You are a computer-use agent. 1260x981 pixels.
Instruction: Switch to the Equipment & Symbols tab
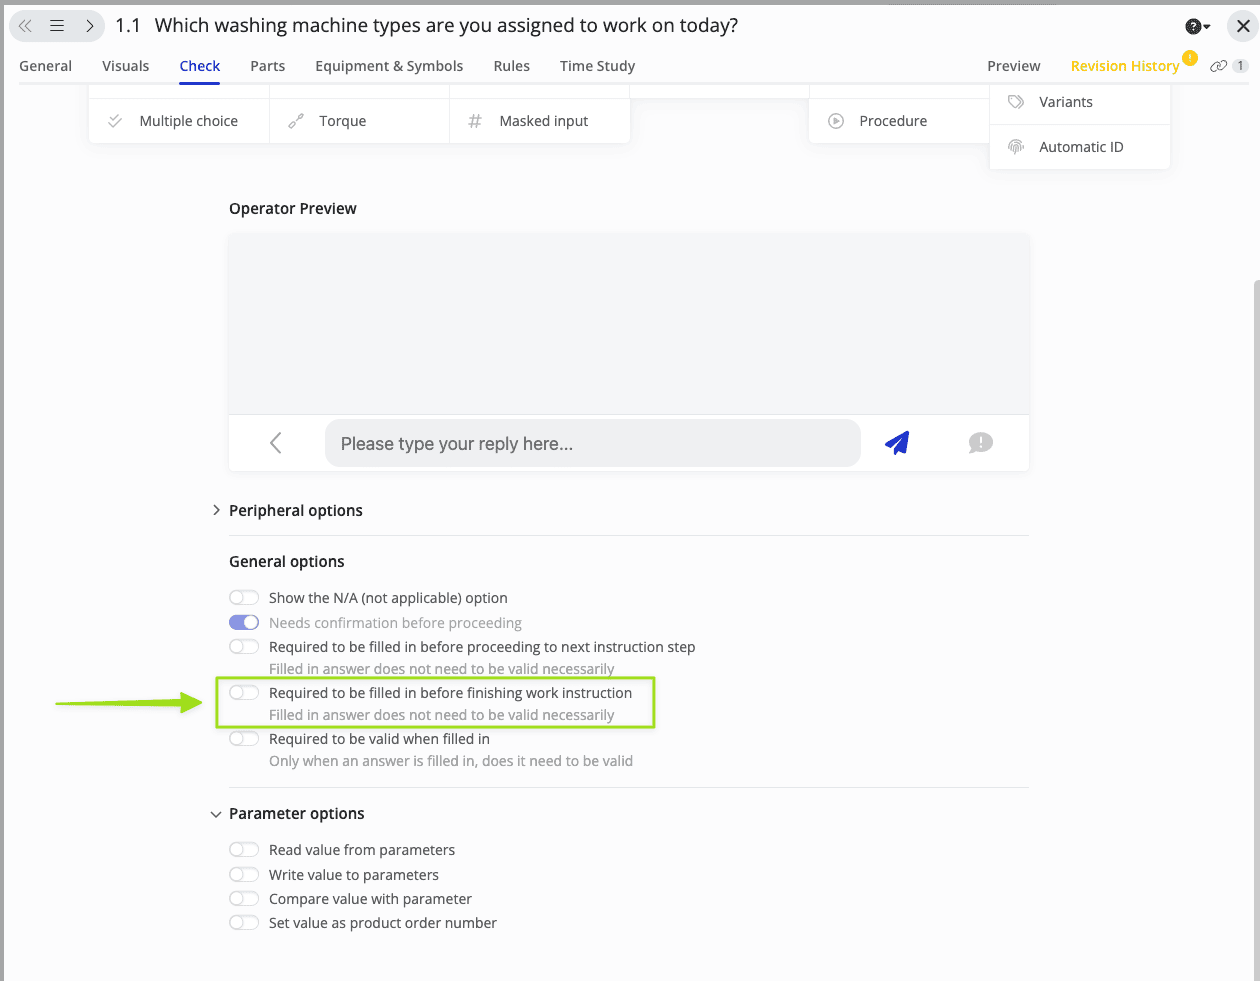click(x=389, y=66)
